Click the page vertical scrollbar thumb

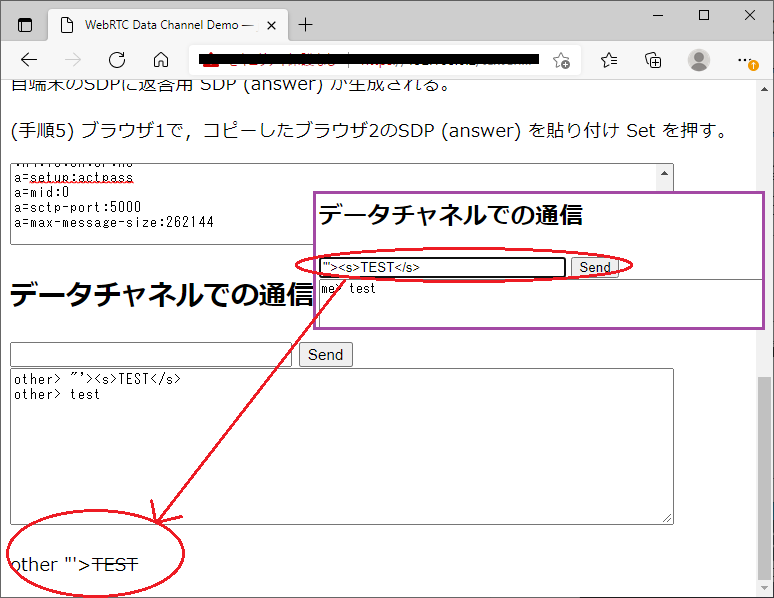point(764,478)
